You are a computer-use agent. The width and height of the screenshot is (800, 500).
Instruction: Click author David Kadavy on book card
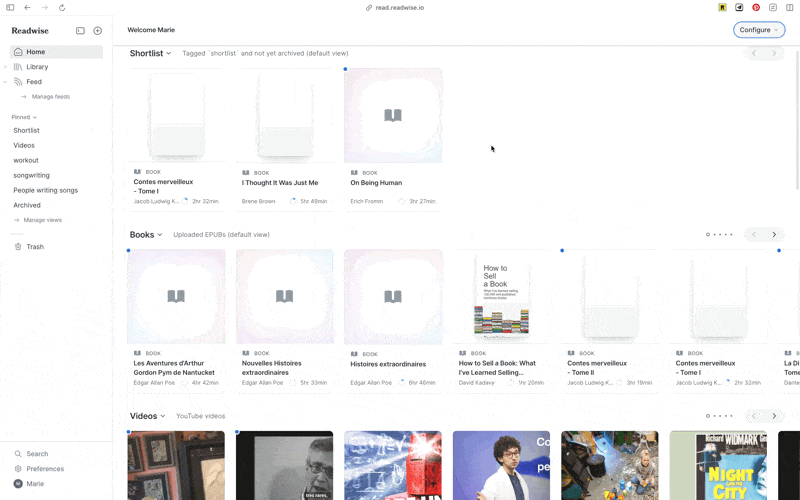coord(477,383)
